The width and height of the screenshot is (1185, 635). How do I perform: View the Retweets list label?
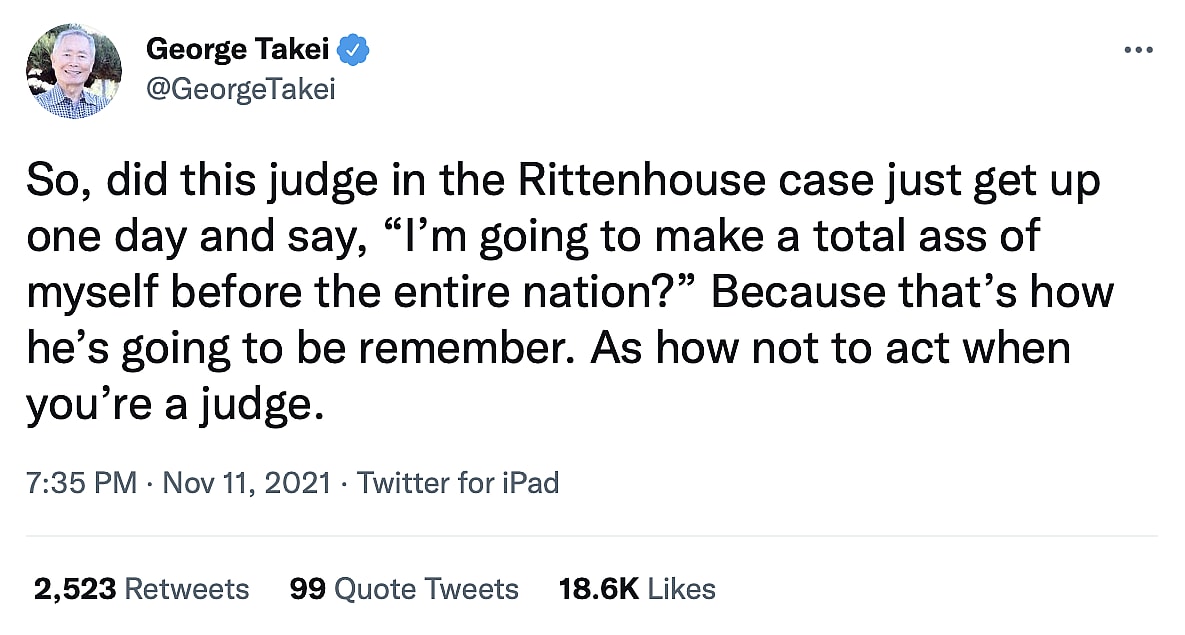(188, 589)
